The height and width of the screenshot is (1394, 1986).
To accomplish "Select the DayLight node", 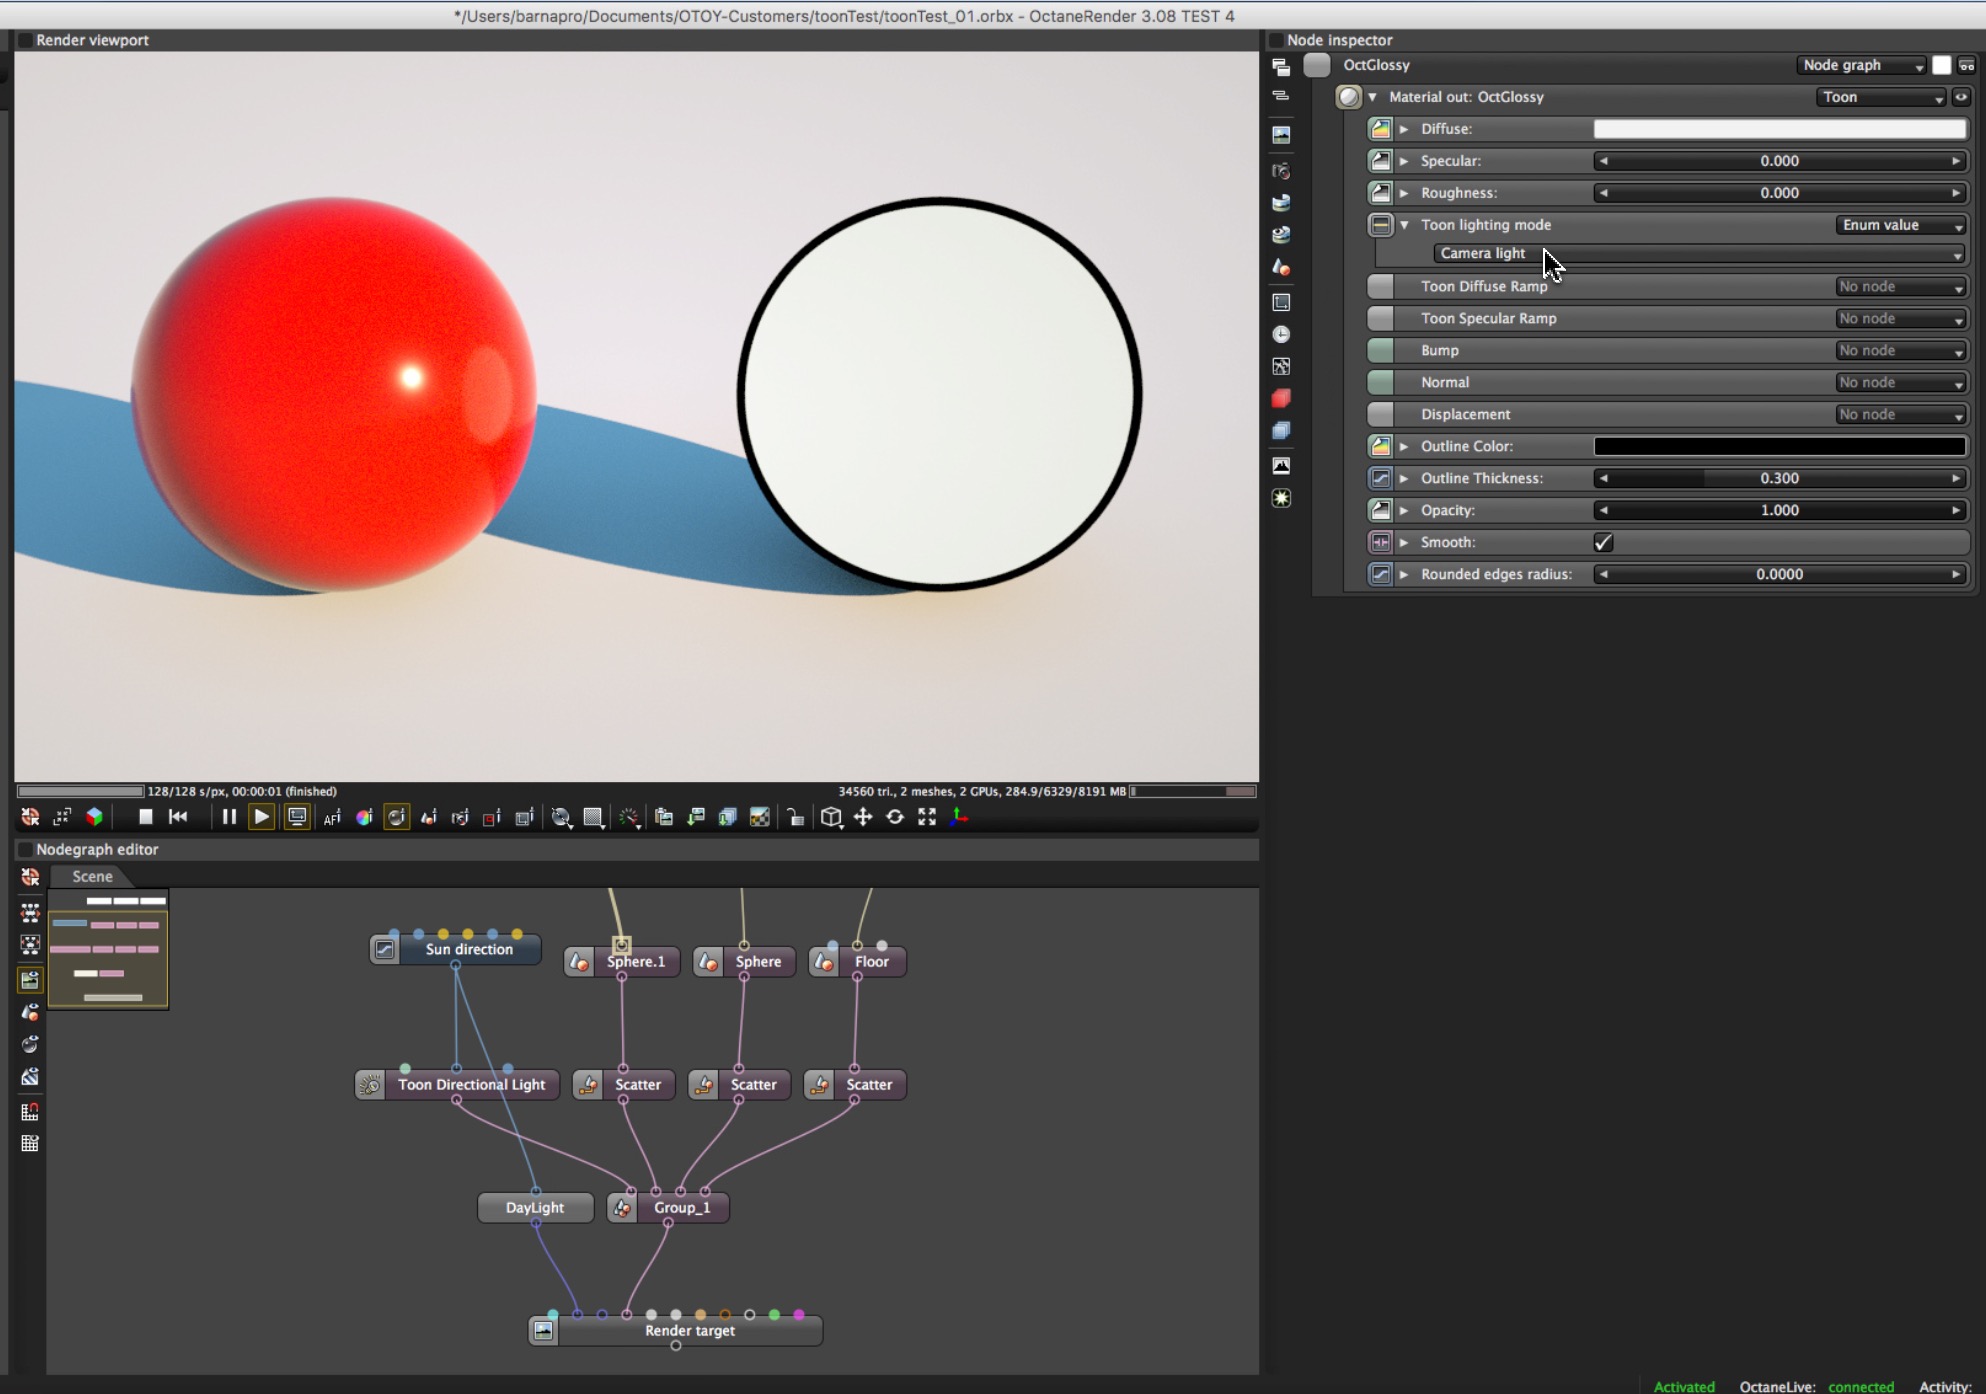I will (535, 1208).
